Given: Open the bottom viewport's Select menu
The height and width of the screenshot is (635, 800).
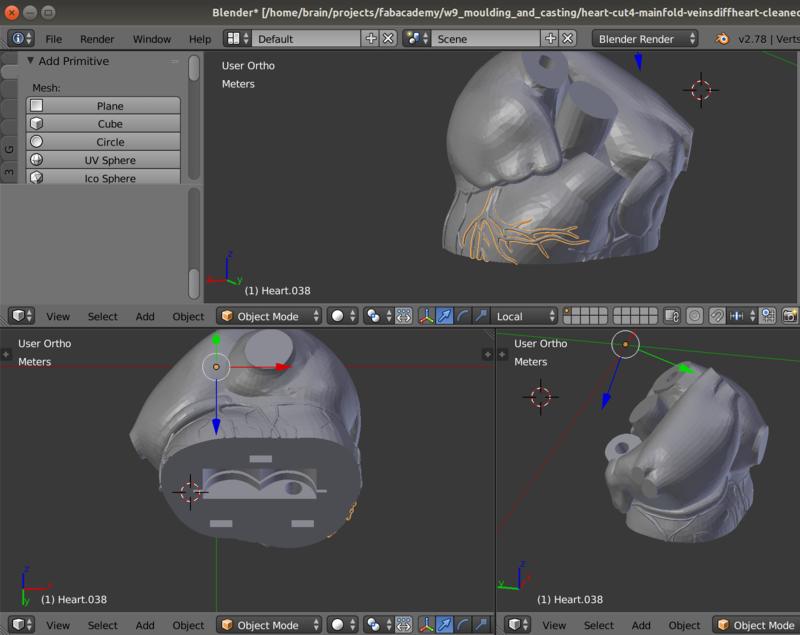Looking at the screenshot, I should (103, 624).
